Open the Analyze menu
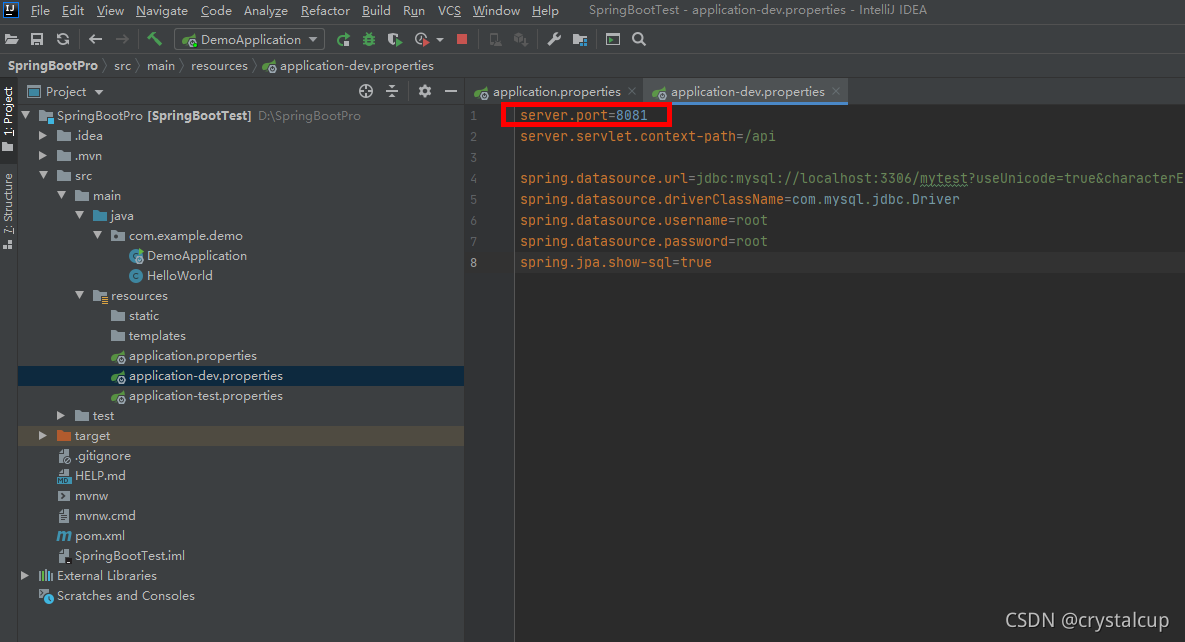Image resolution: width=1185 pixels, height=642 pixels. [x=265, y=11]
